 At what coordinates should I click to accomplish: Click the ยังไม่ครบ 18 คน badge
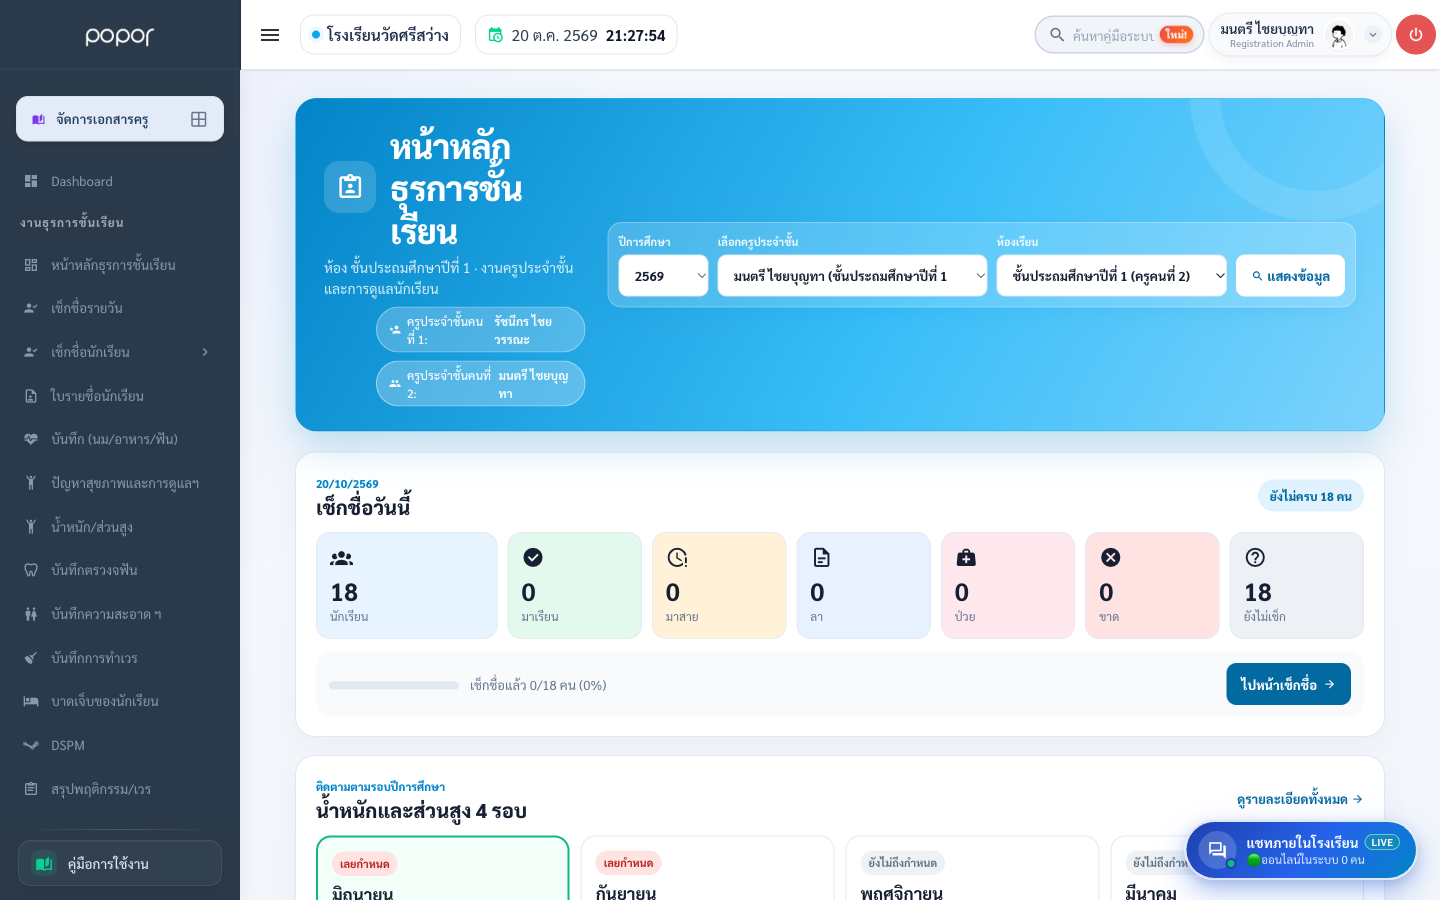(x=1310, y=496)
